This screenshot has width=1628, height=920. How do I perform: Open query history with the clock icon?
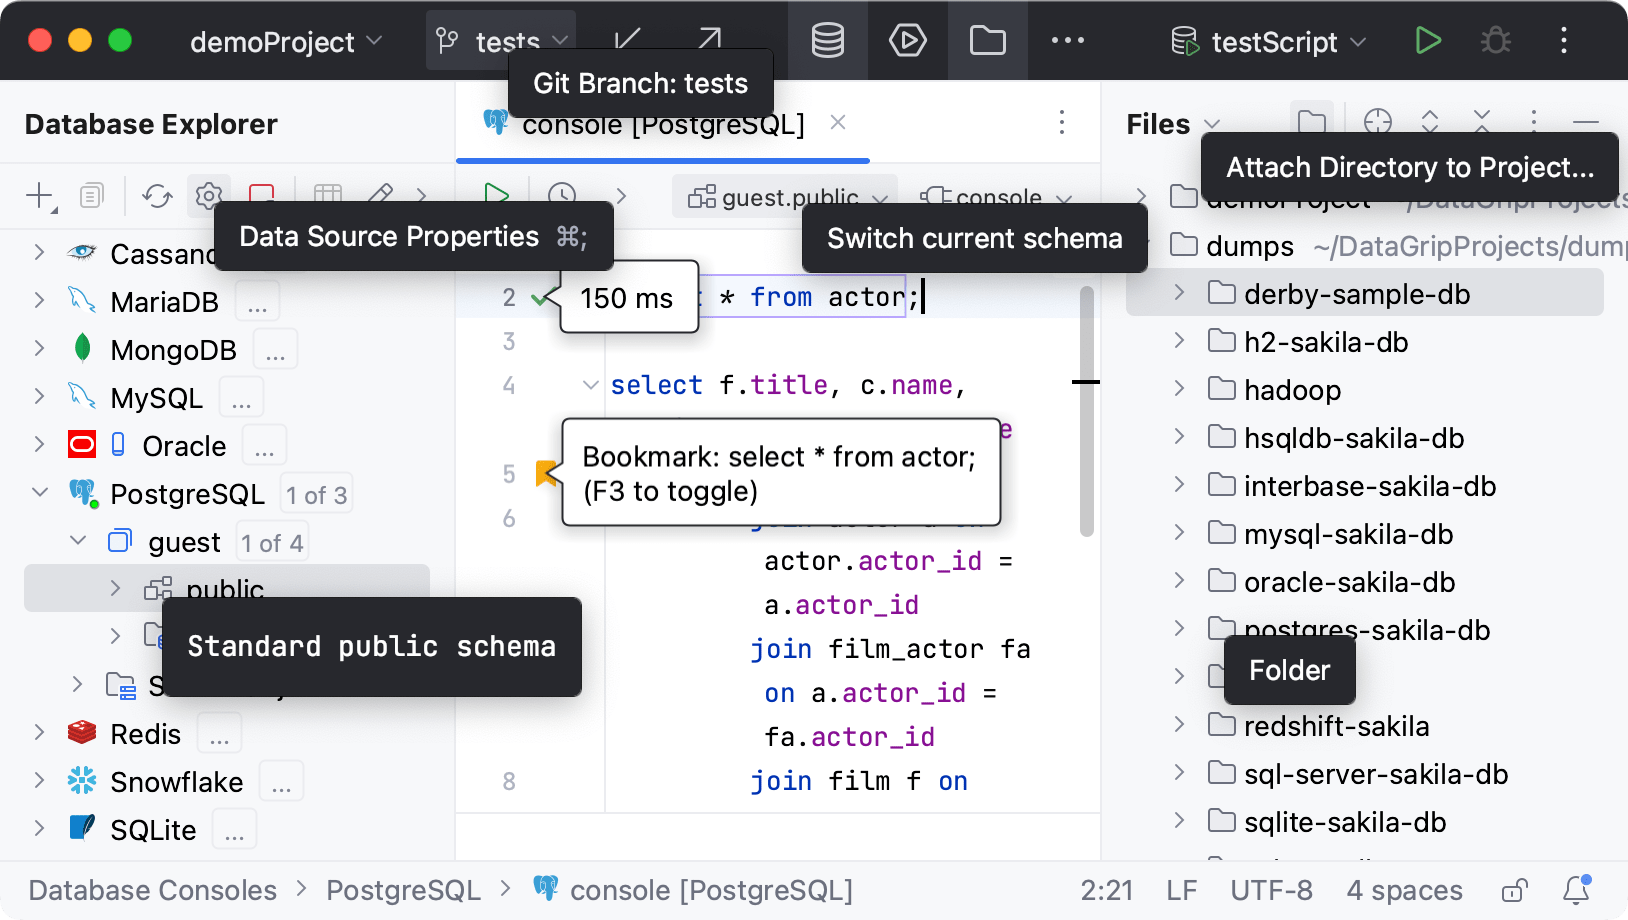click(562, 194)
